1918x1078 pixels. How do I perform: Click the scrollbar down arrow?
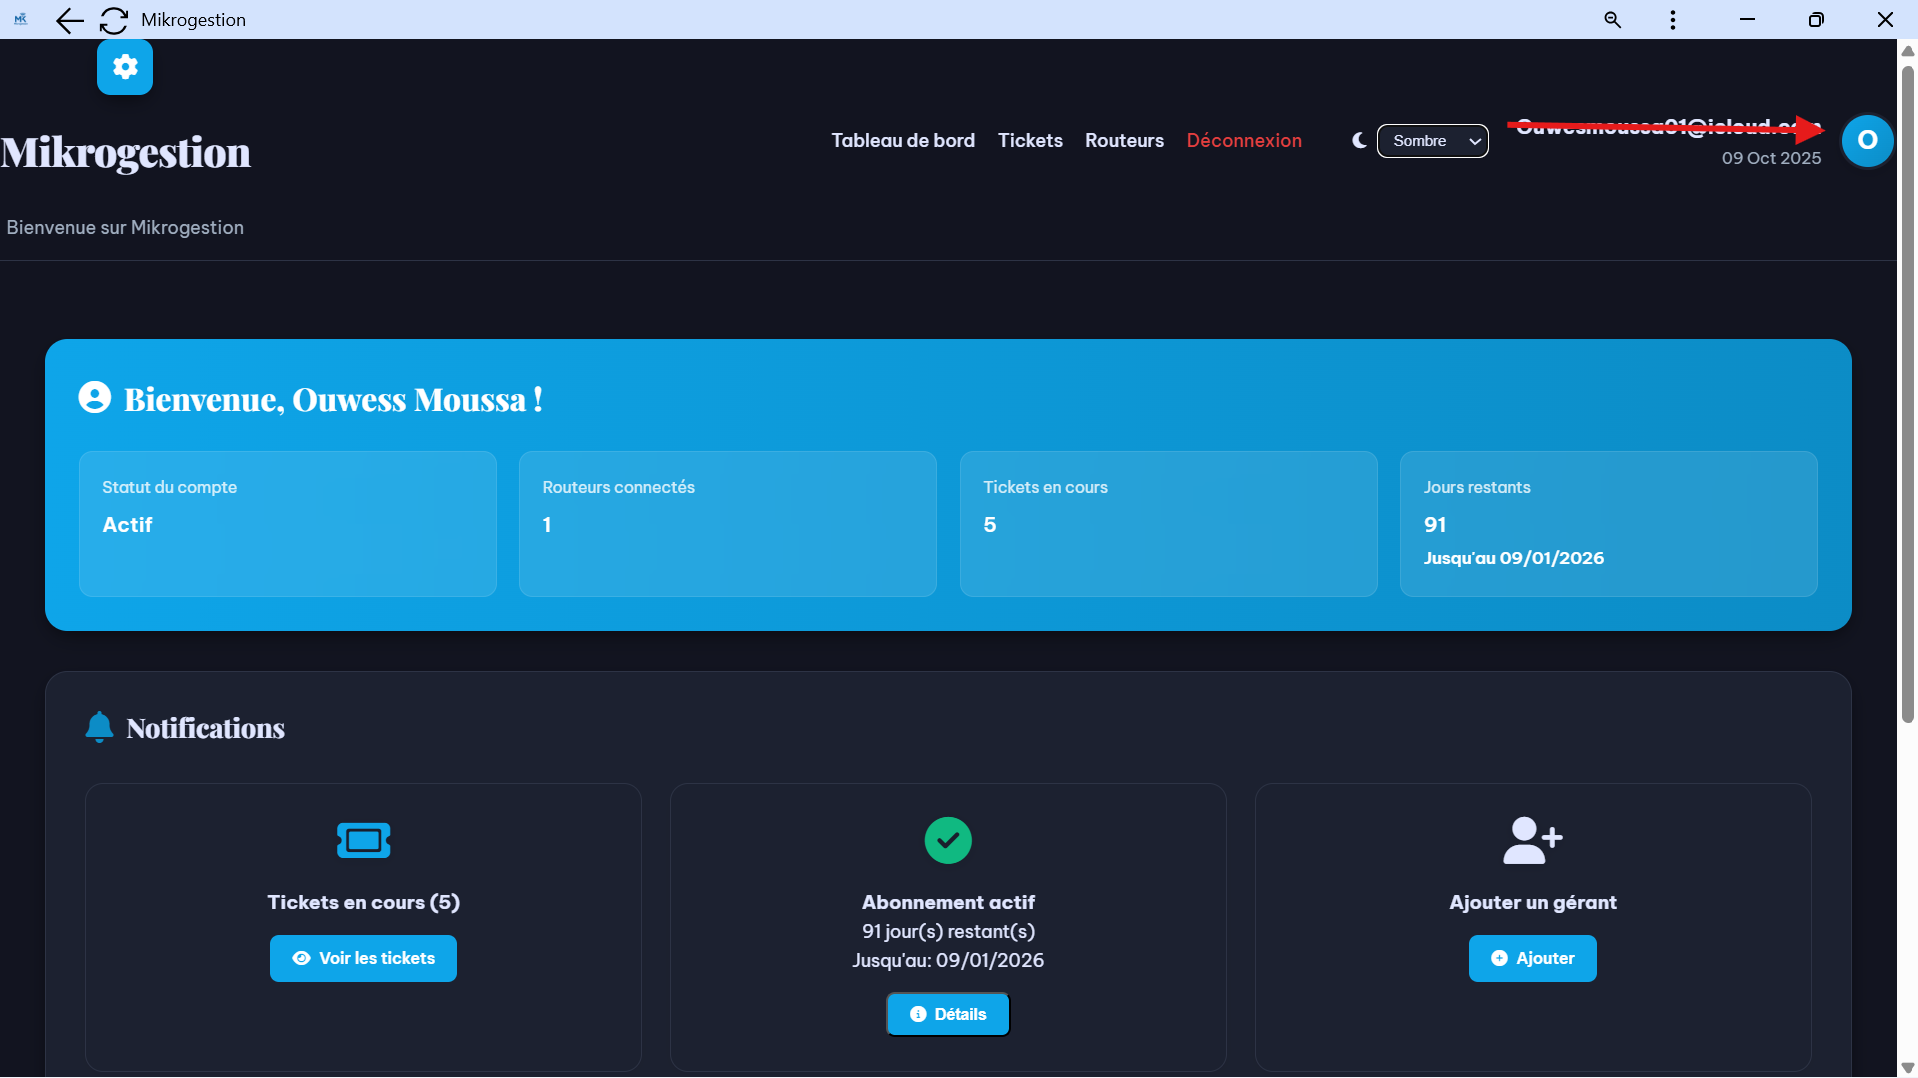pos(1907,1064)
